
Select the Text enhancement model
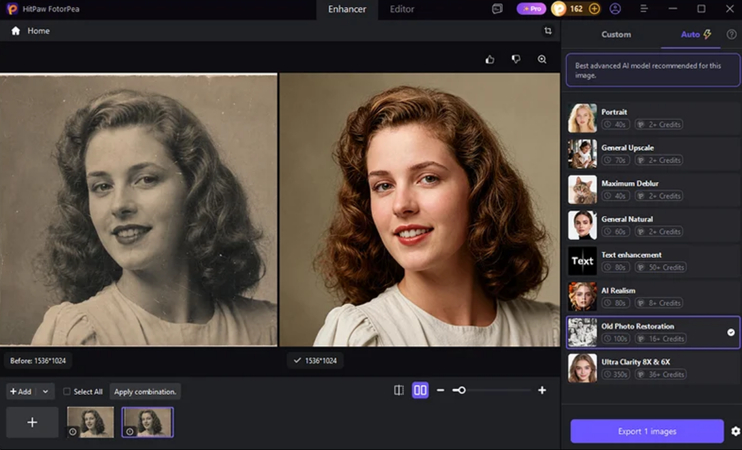click(x=653, y=261)
